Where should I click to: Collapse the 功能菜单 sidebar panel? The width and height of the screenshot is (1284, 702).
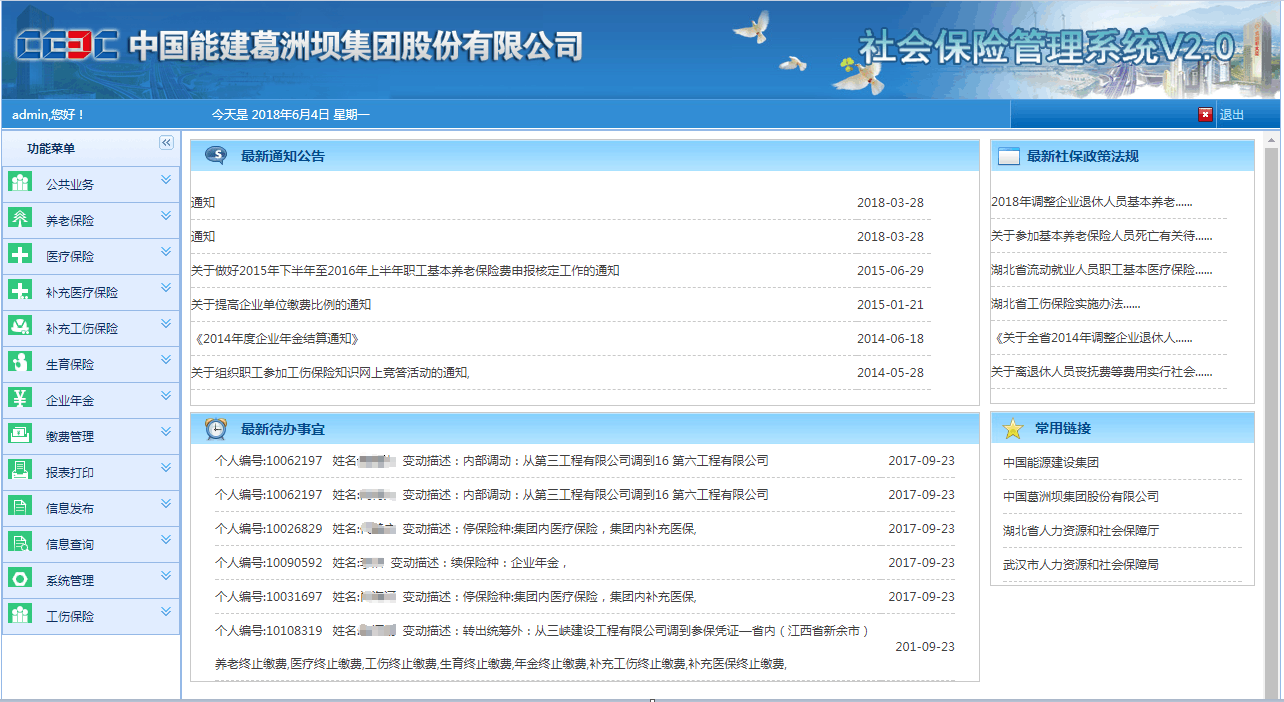(167, 143)
